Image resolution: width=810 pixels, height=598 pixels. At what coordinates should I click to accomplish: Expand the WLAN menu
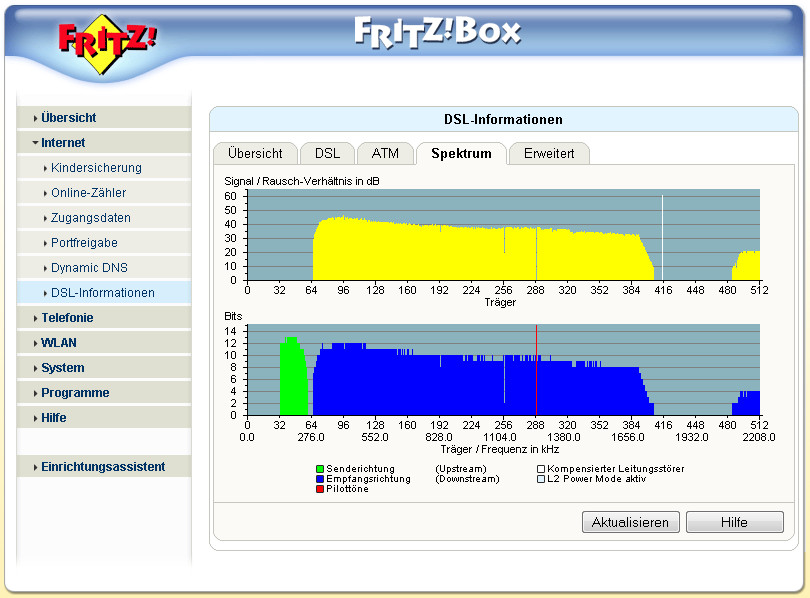[x=104, y=343]
